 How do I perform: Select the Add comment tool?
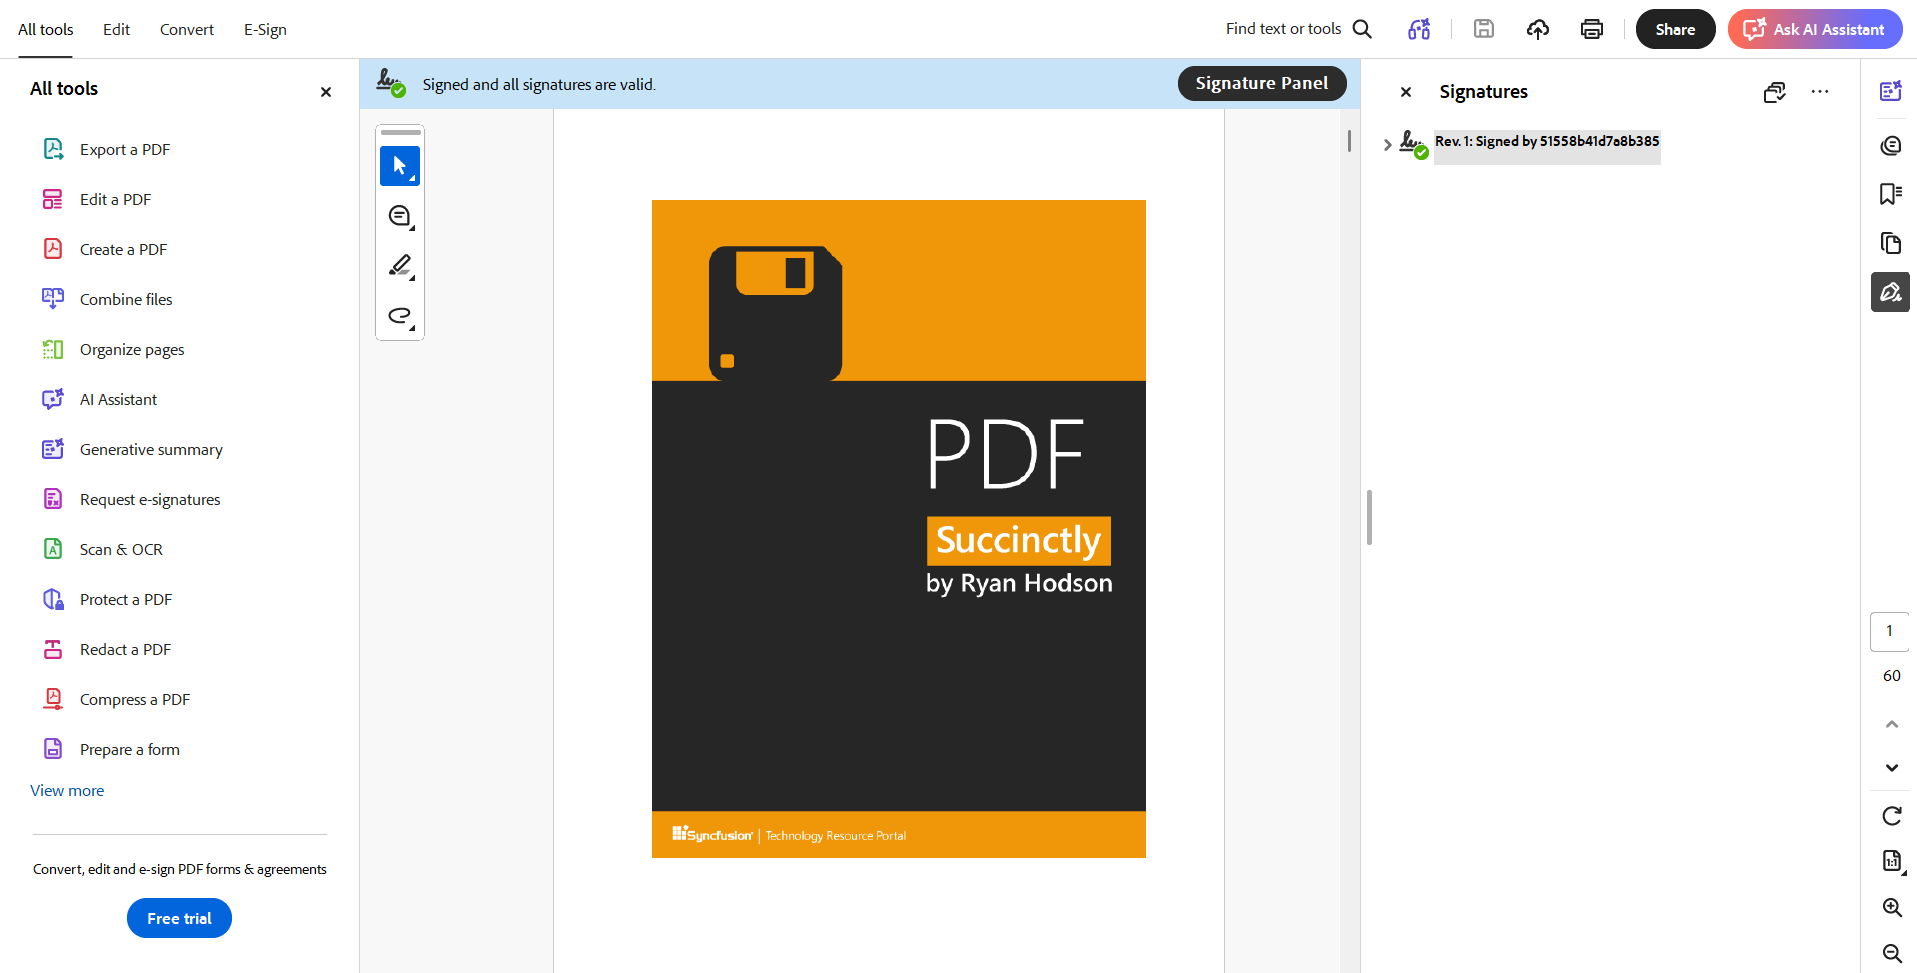[400, 216]
